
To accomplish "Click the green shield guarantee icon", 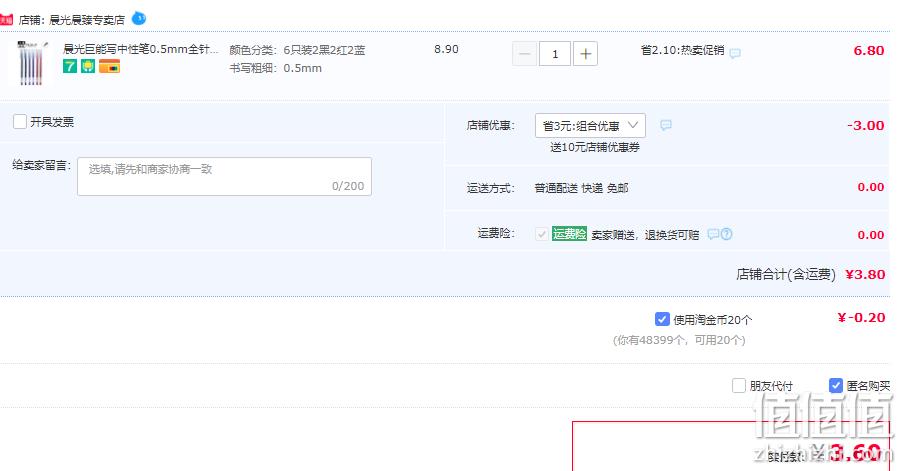I will (x=88, y=66).
